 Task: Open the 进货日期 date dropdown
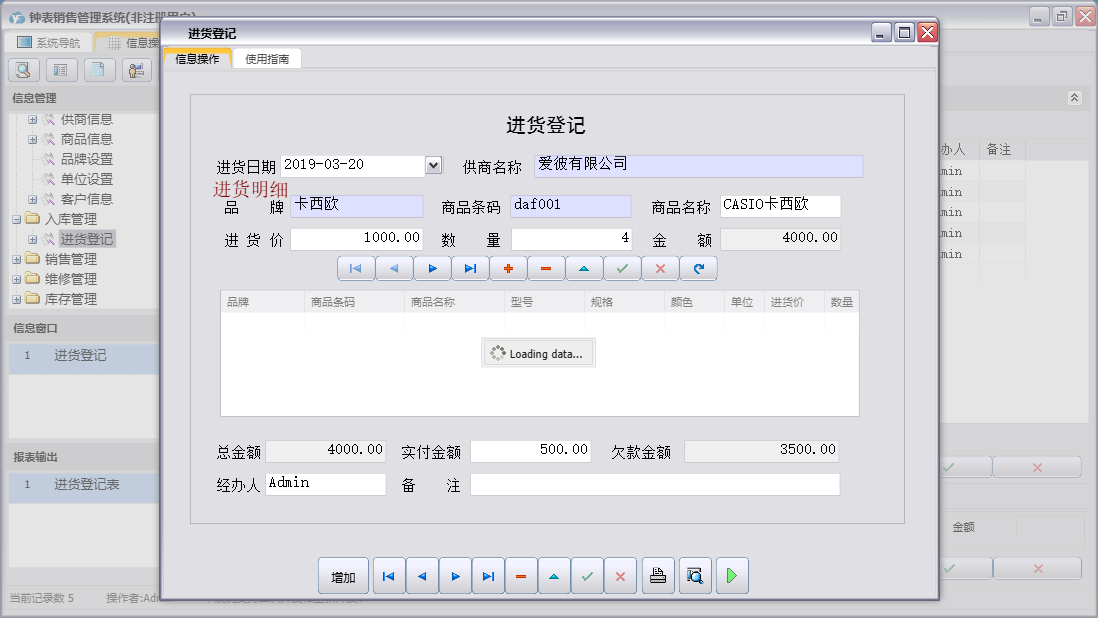click(433, 165)
